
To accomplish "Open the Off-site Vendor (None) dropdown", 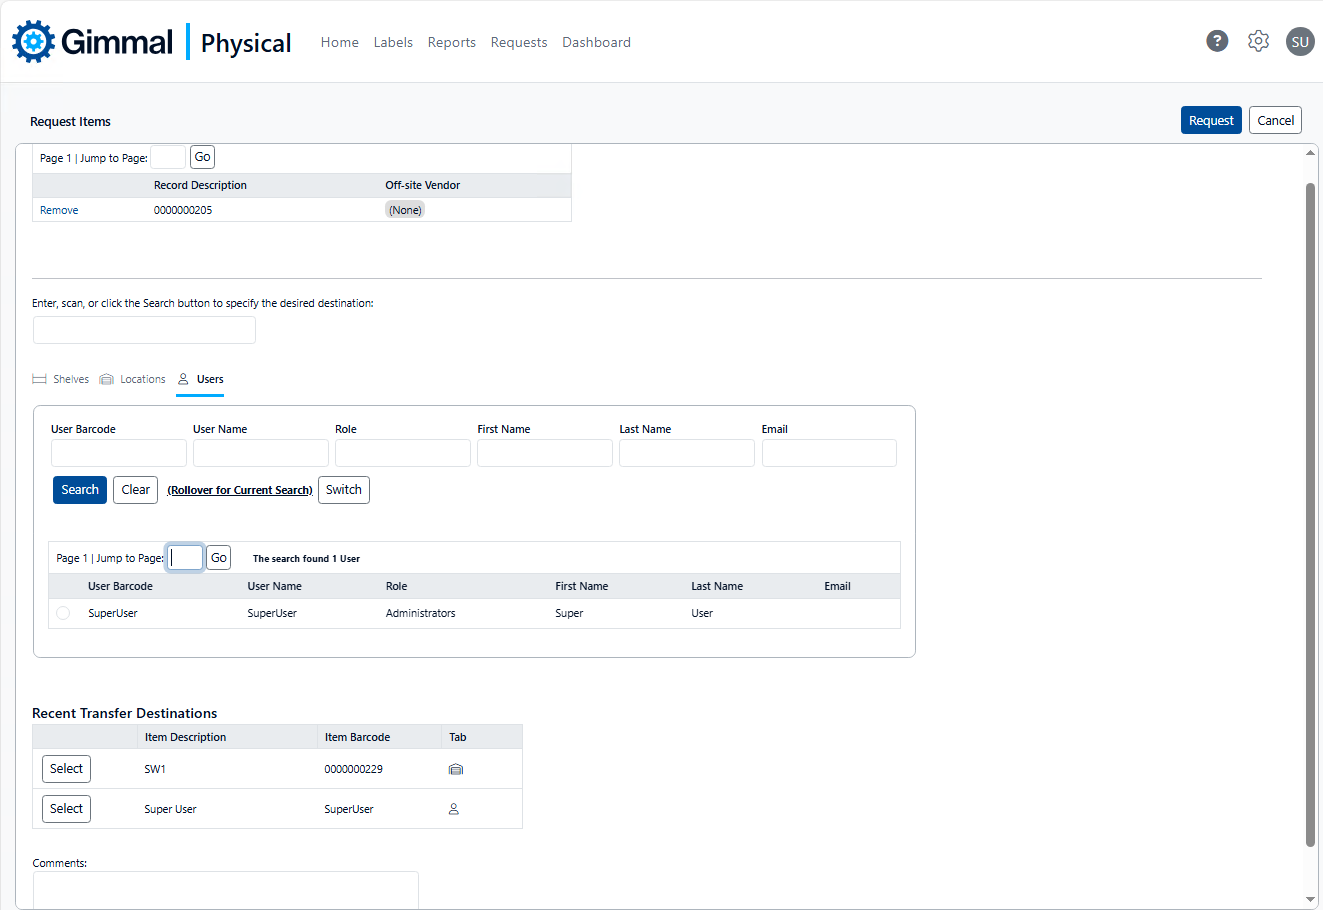I will pyautogui.click(x=405, y=210).
